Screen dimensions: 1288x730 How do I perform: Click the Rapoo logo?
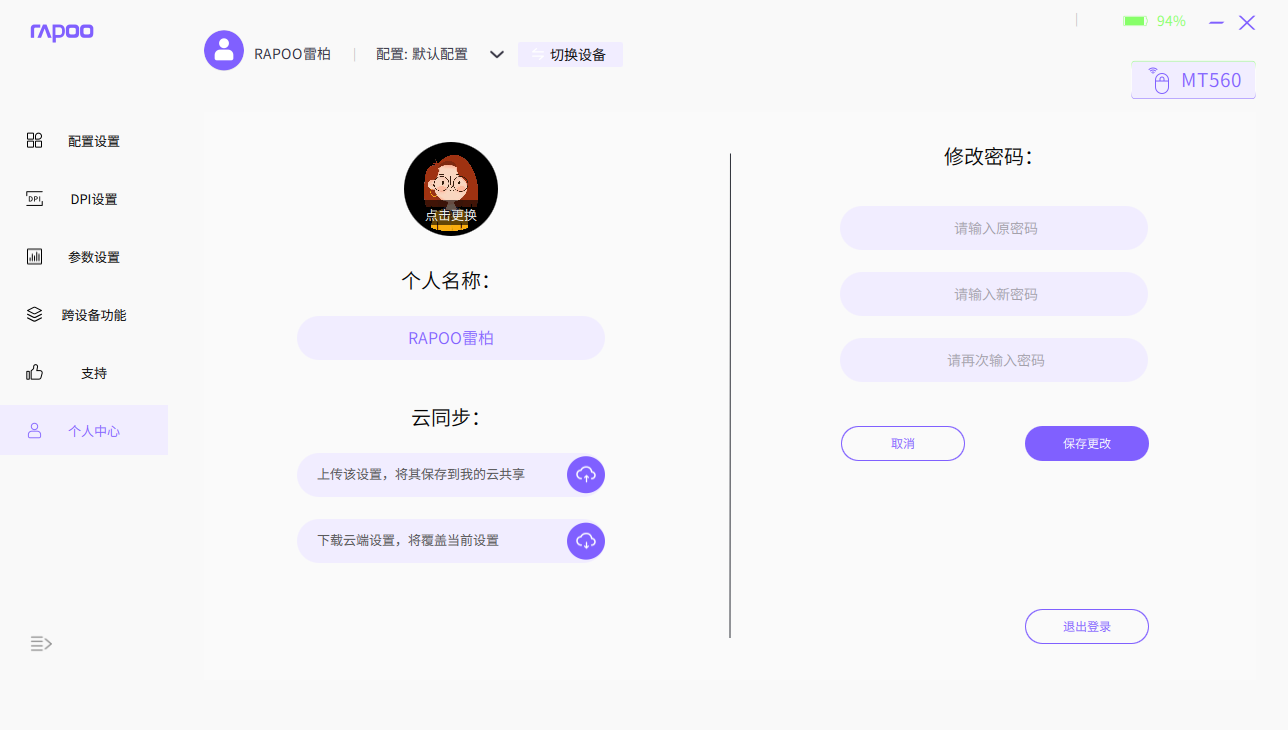pos(62,32)
